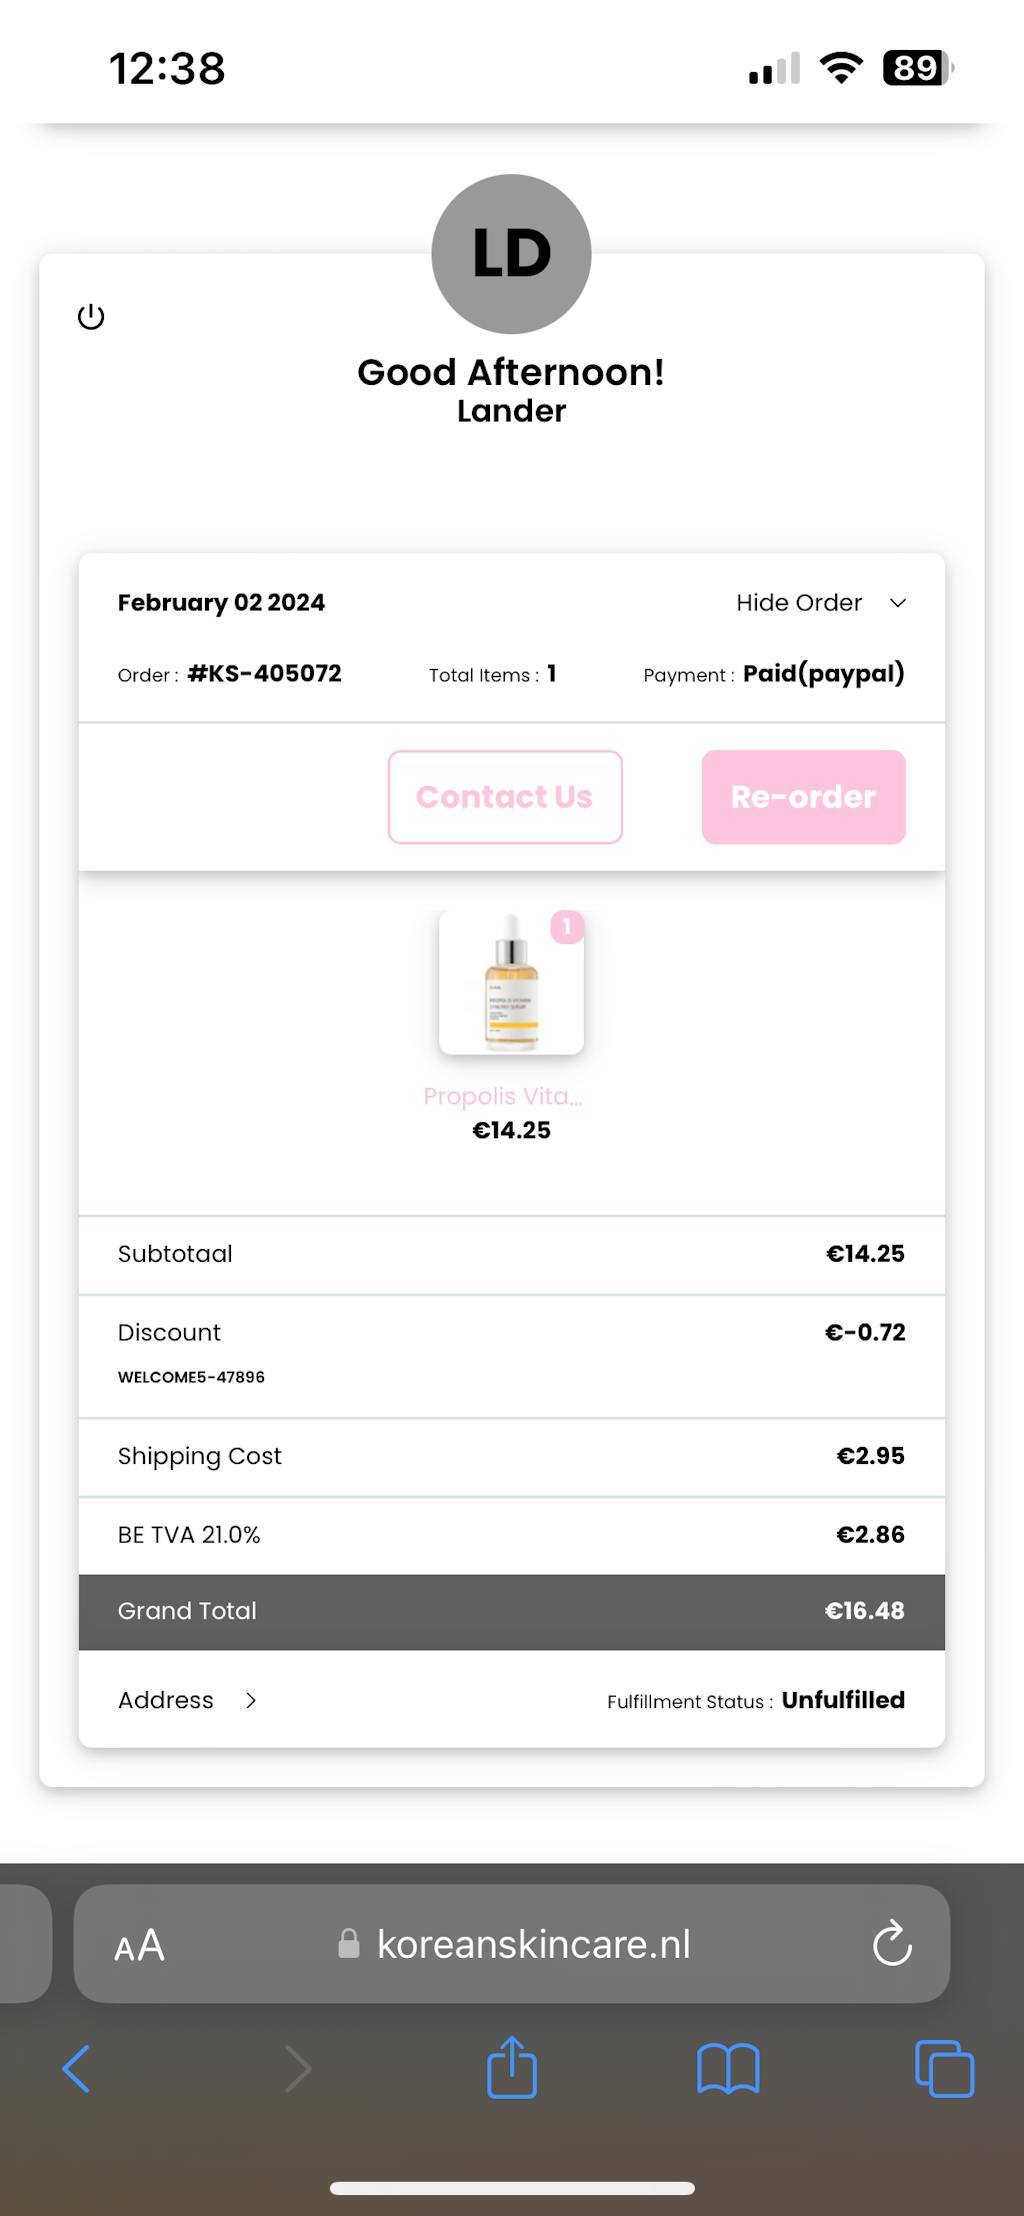This screenshot has width=1024, height=2216.
Task: Open the Safari share sheet icon
Action: pos(512,2066)
